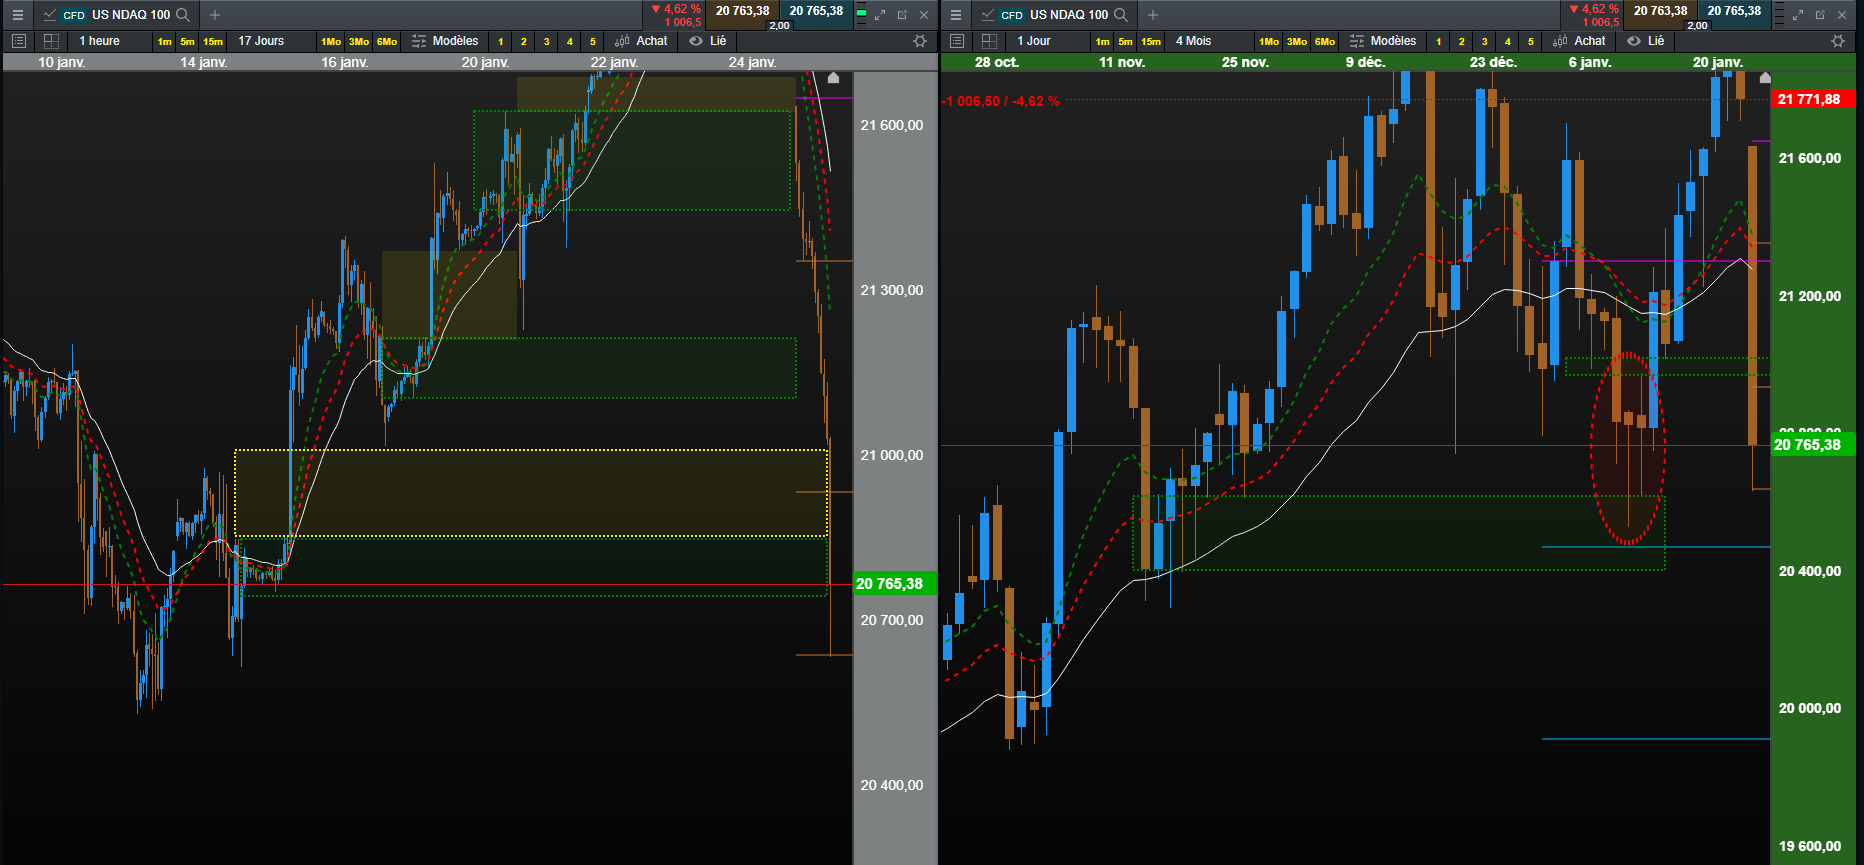
Task: Pop out the right chart into a new window
Action: pos(1820,15)
